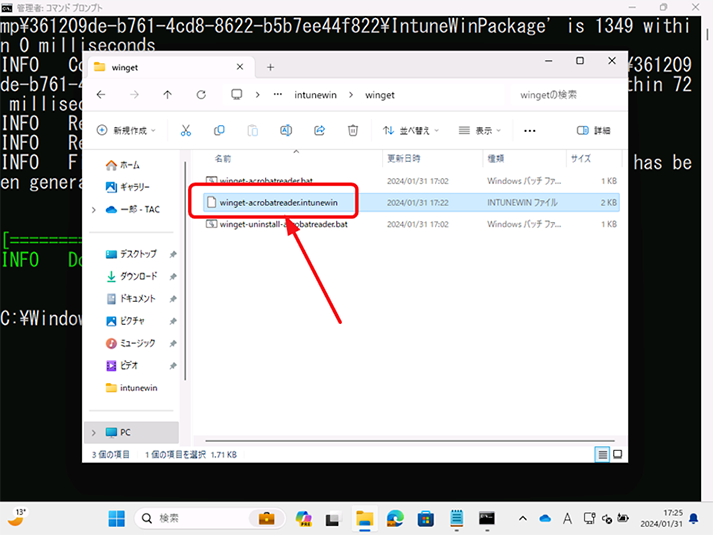713x535 pixels.
Task: Switch to large thumbnails view icon
Action: (x=618, y=454)
